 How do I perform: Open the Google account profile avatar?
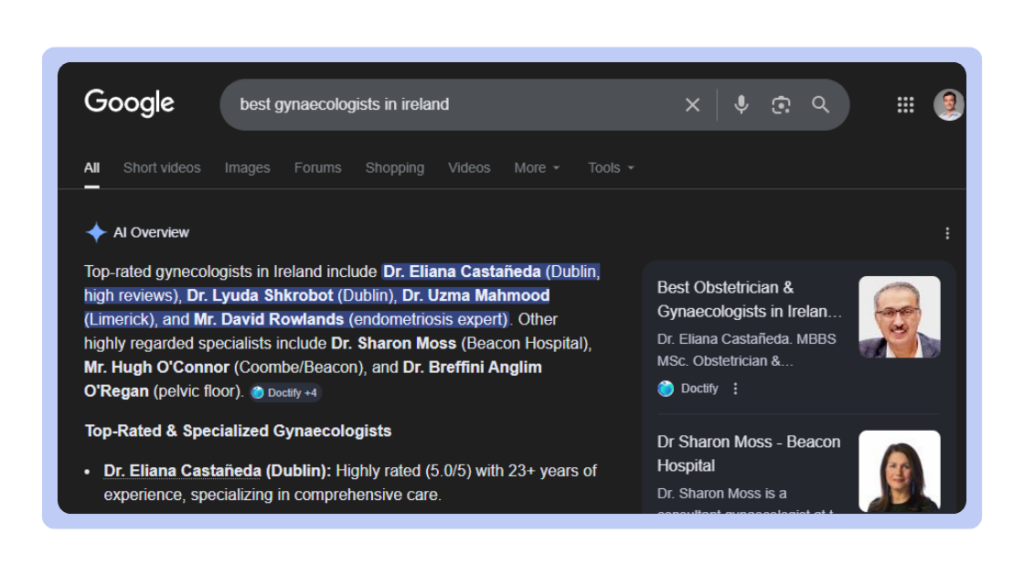click(948, 105)
